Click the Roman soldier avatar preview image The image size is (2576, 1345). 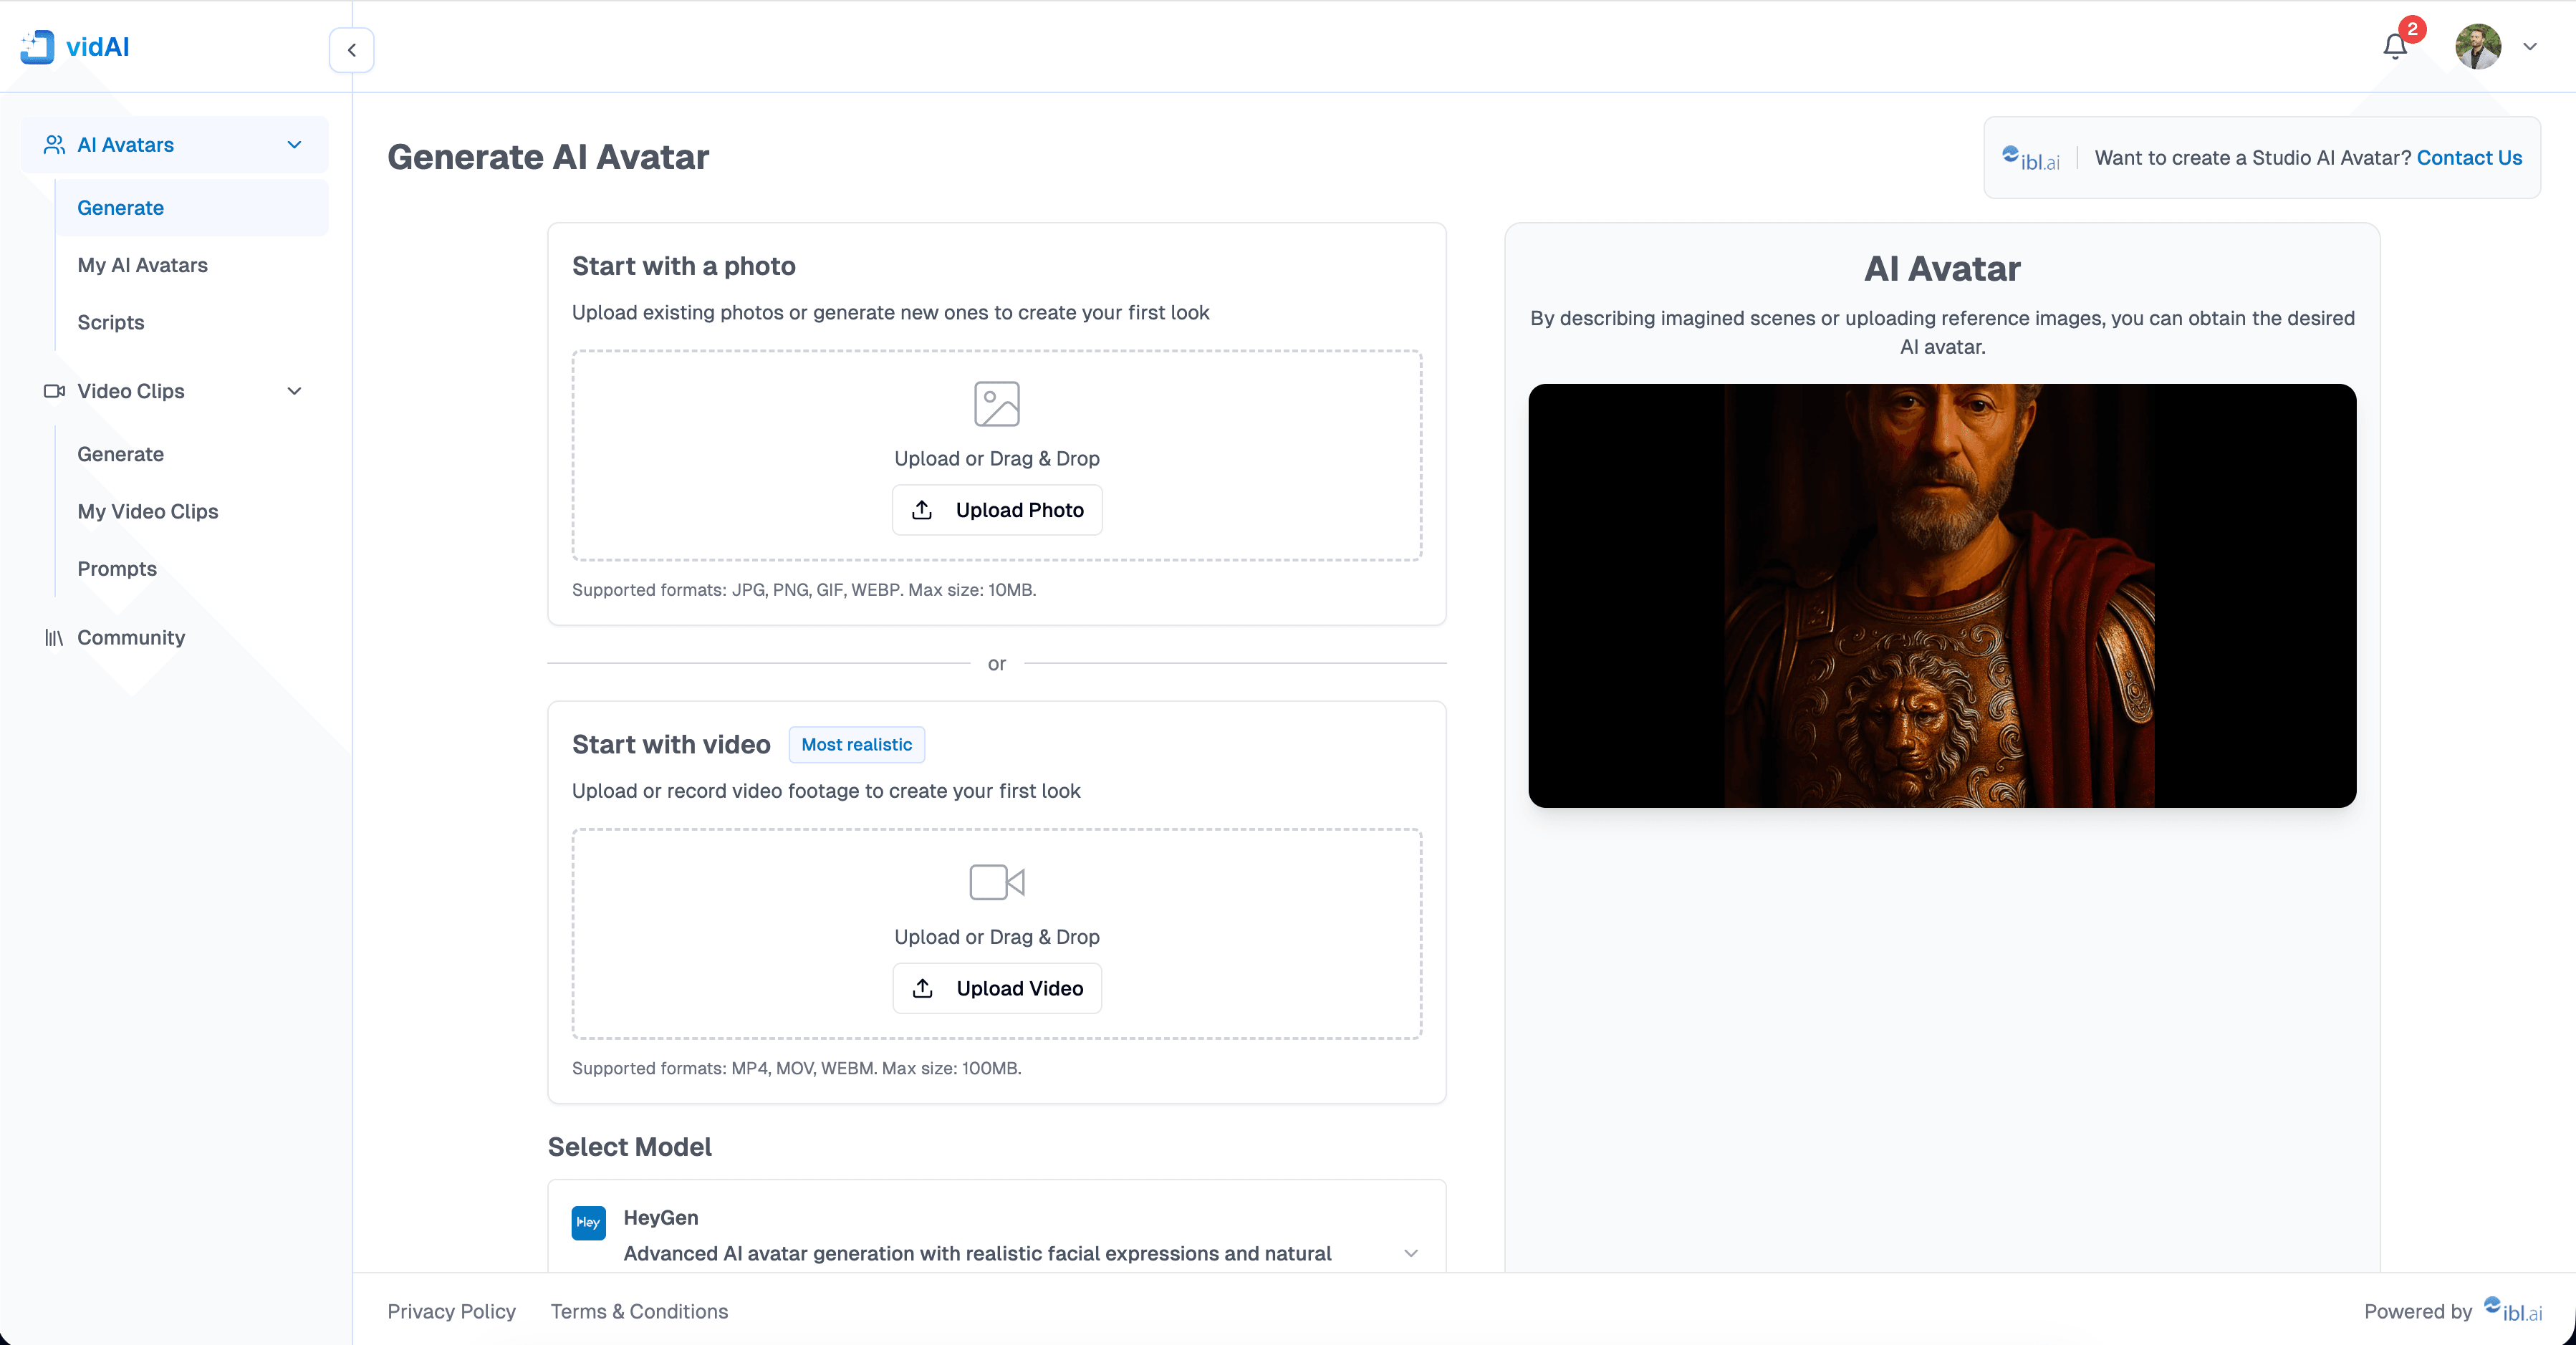tap(1941, 595)
